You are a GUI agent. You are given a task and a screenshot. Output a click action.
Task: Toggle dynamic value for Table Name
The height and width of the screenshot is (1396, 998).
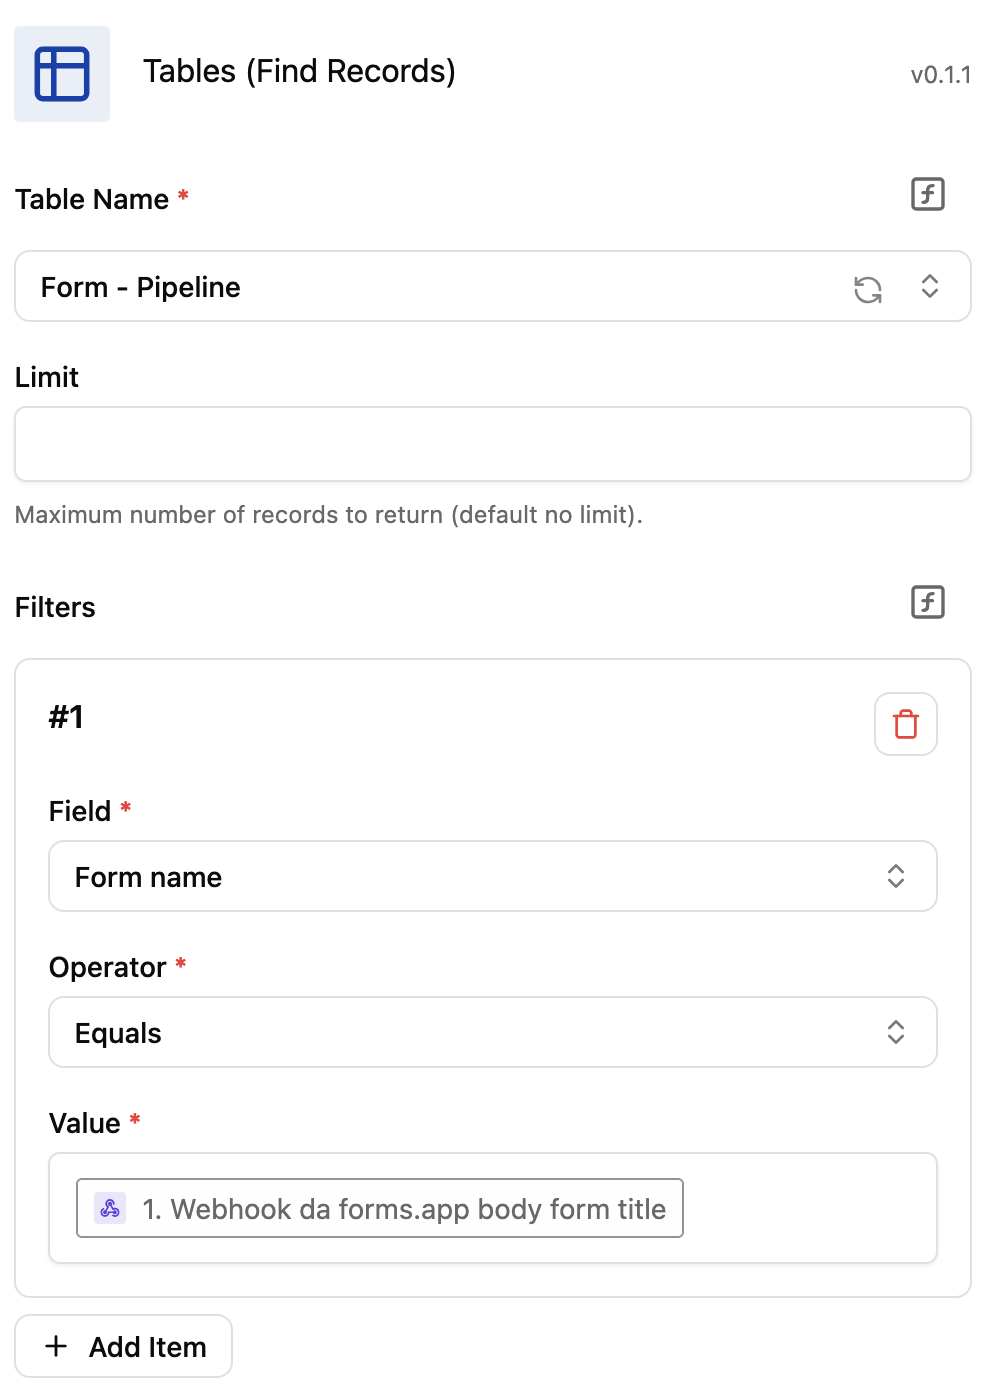[927, 194]
